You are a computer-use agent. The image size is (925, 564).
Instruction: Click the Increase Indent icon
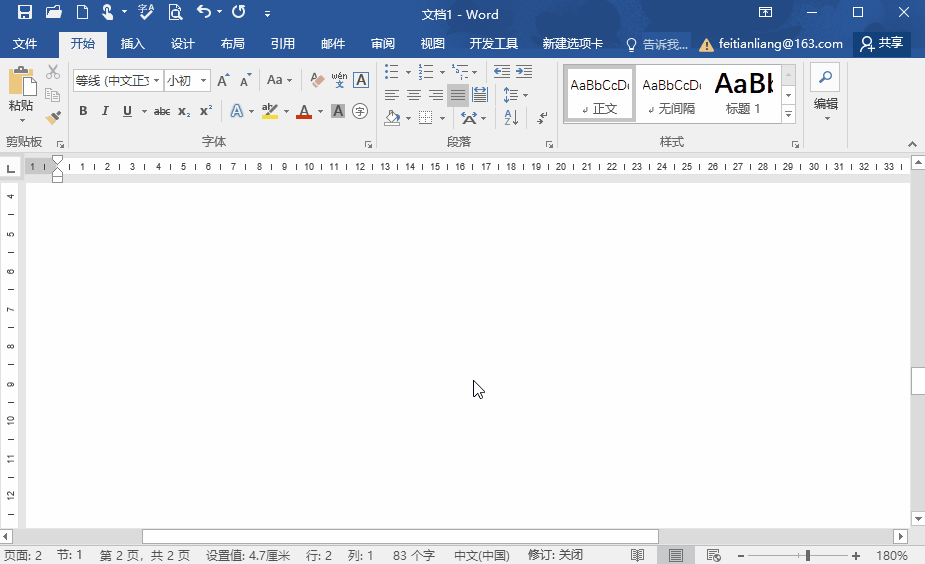(524, 71)
